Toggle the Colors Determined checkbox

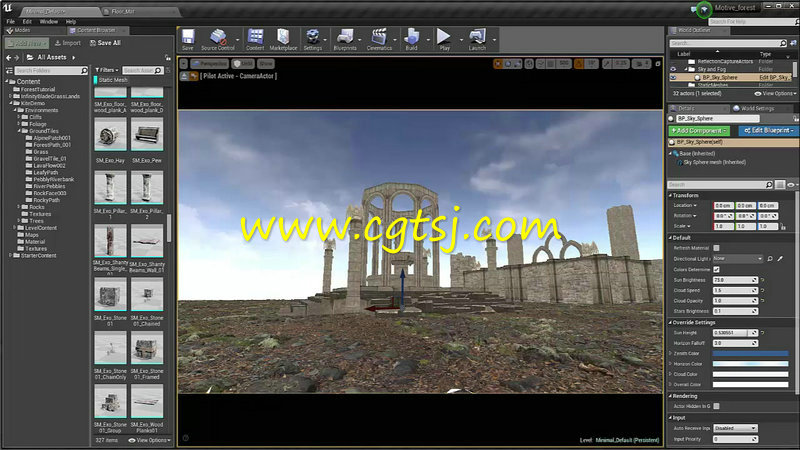coord(716,269)
